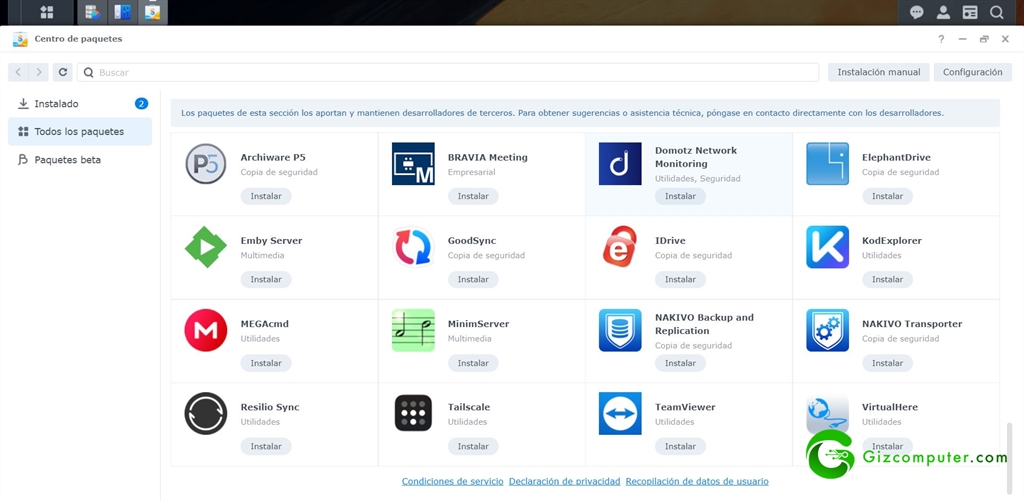Image resolution: width=1024 pixels, height=501 pixels.
Task: Select the Instalado sidebar item
Action: [x=80, y=103]
